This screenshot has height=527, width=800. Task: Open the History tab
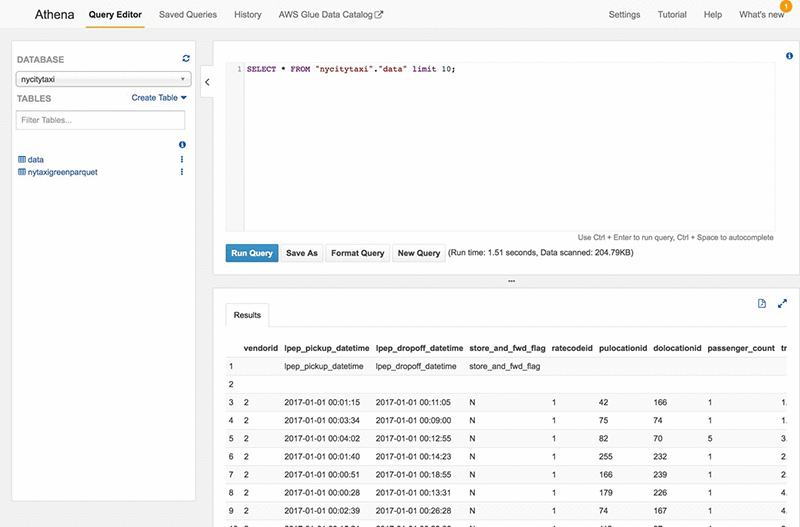click(x=247, y=15)
